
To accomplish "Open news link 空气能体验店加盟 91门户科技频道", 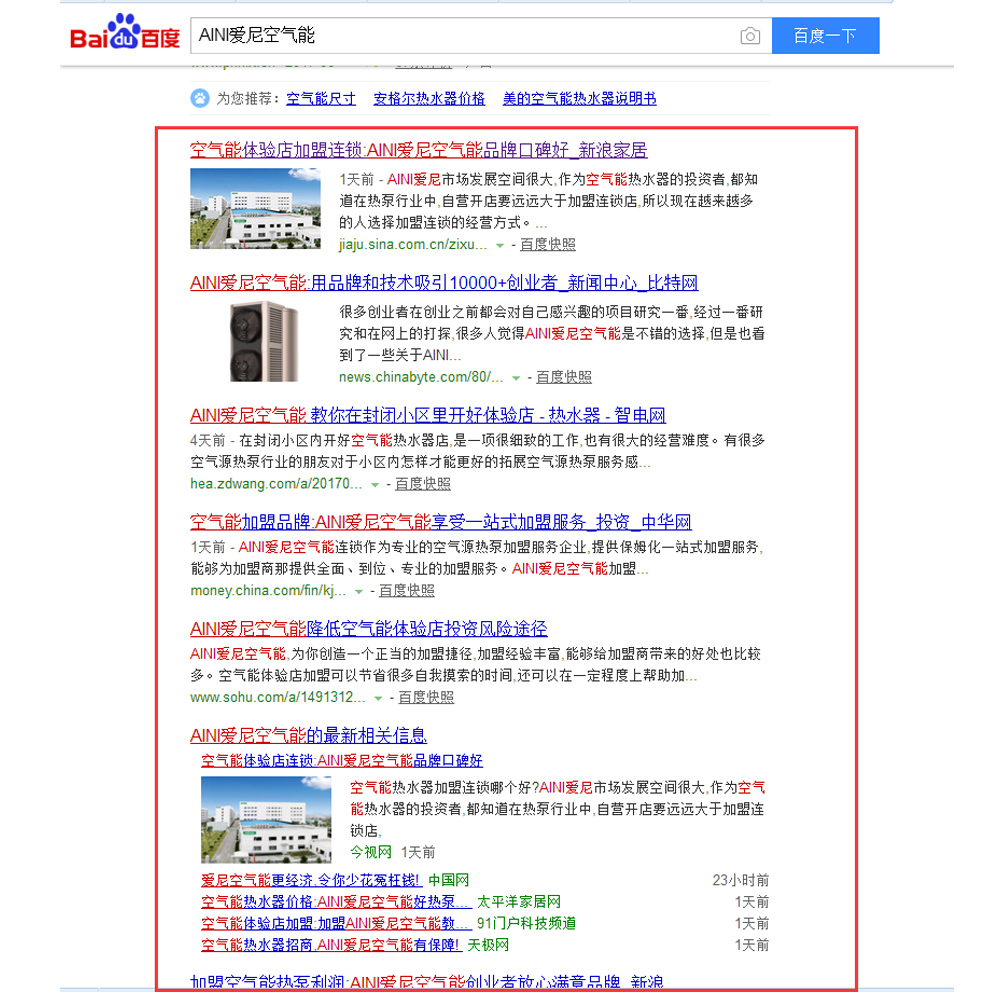I will point(336,924).
